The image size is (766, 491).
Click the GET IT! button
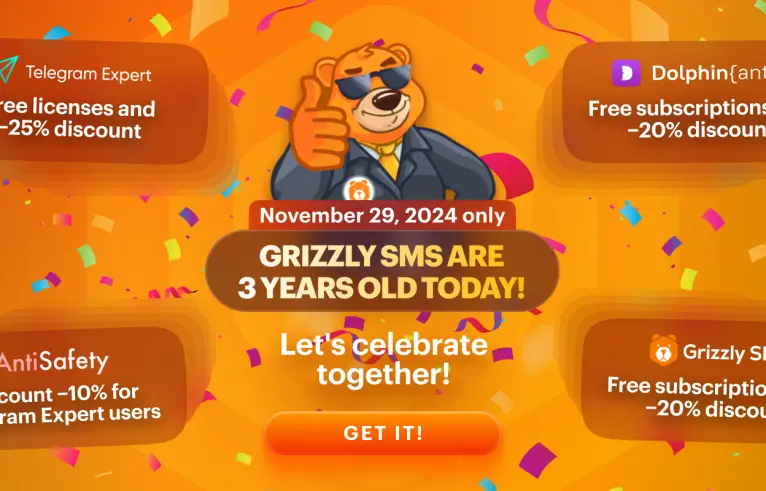(x=383, y=433)
